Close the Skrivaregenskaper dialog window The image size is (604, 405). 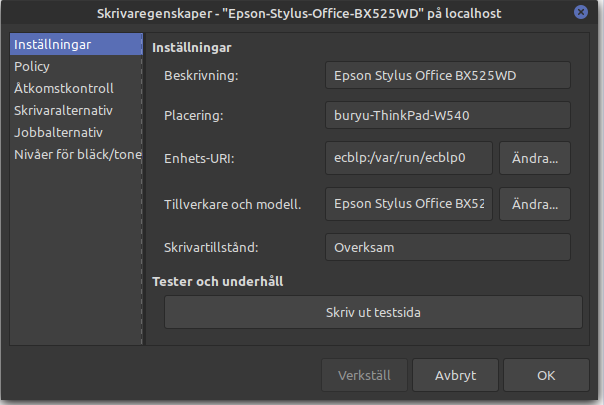point(581,12)
